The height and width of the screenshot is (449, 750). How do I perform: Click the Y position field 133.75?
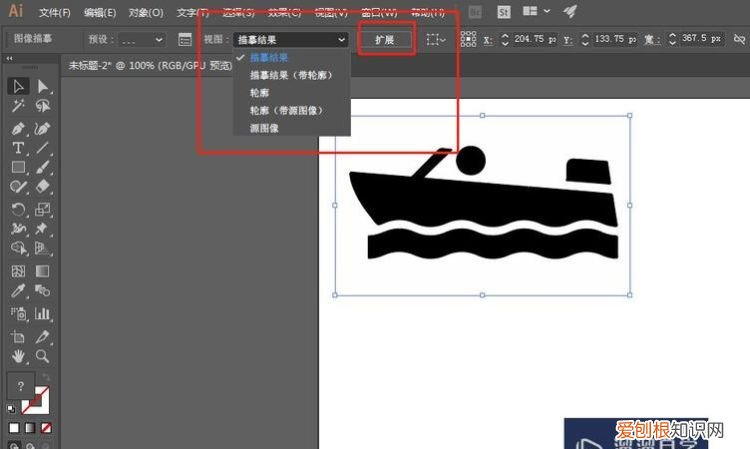[x=615, y=39]
